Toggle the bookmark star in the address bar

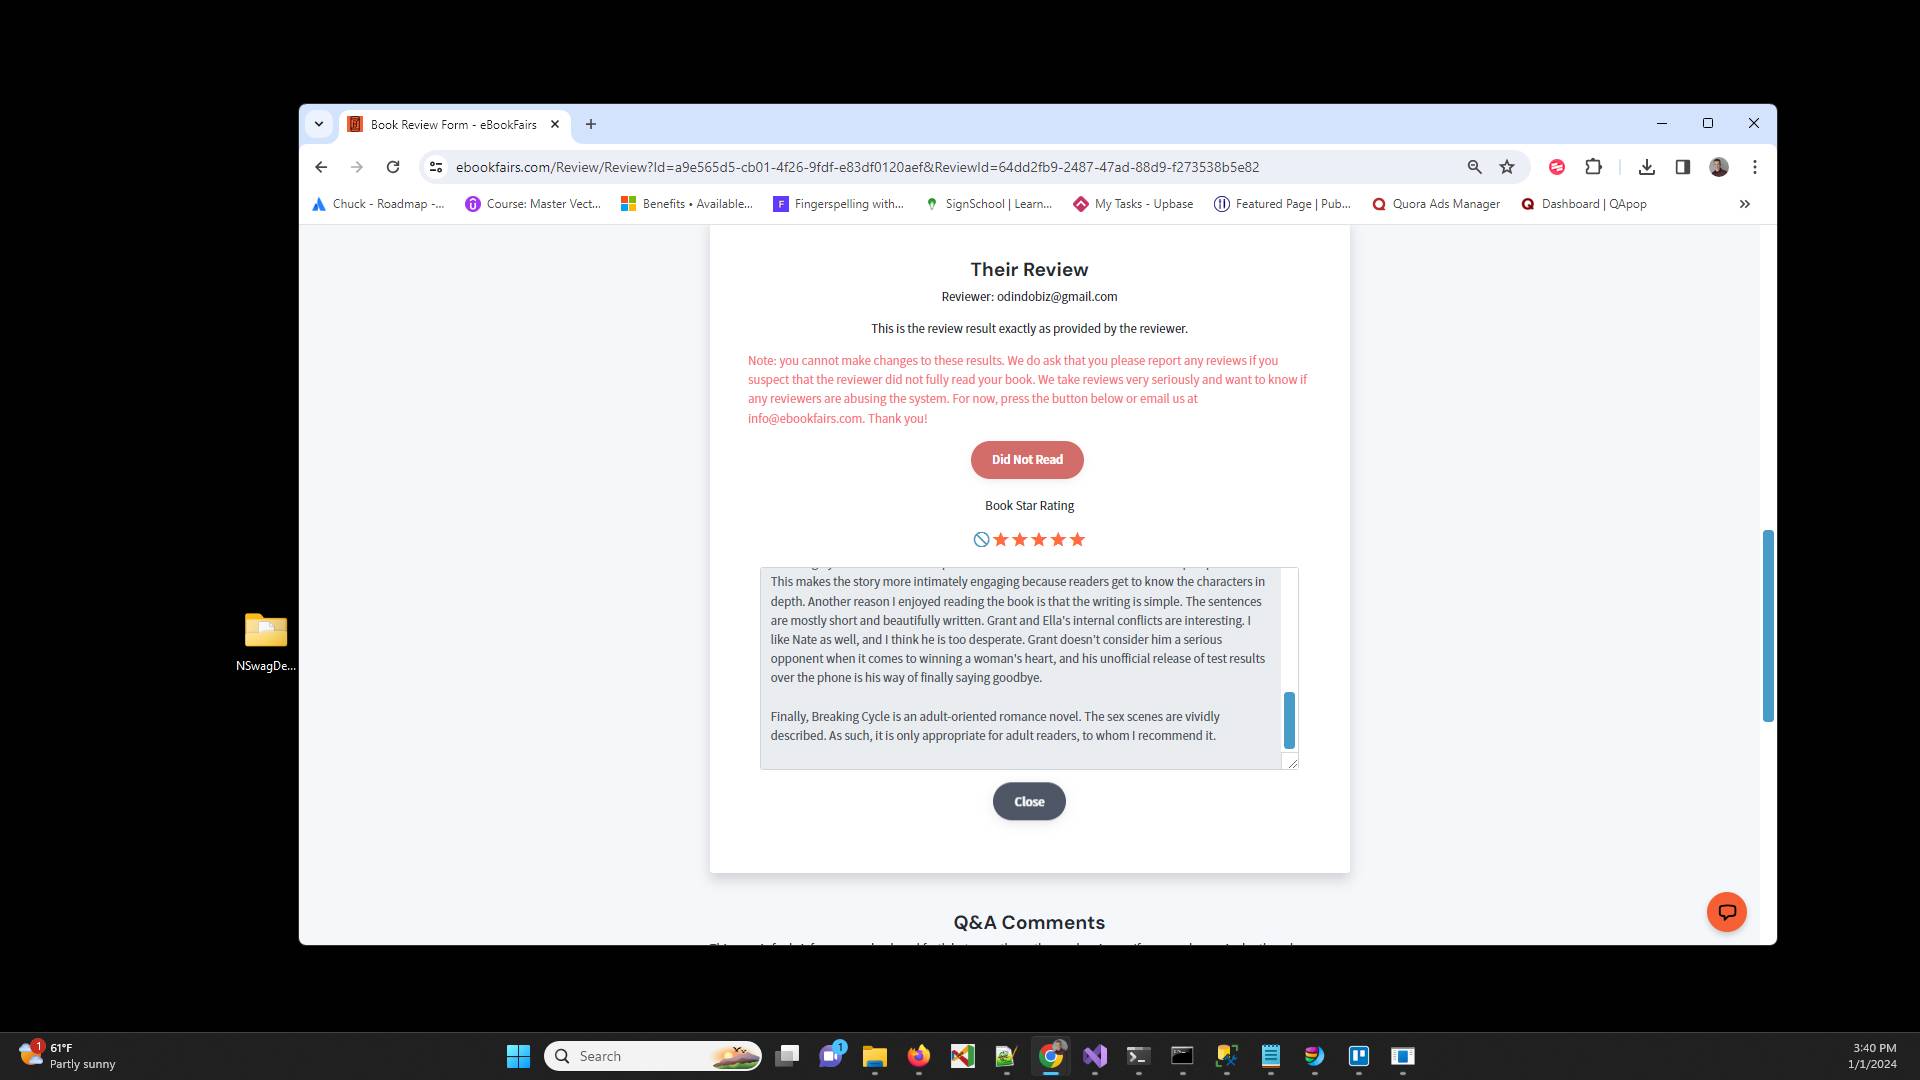point(1507,167)
